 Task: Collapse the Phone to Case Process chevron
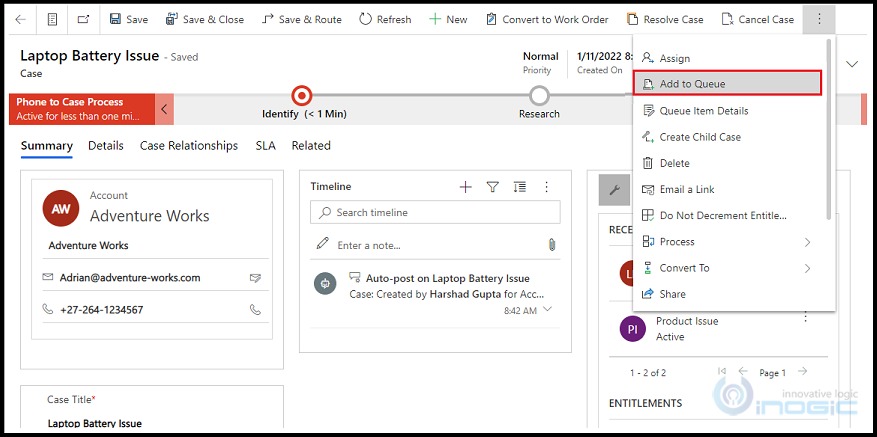[164, 109]
